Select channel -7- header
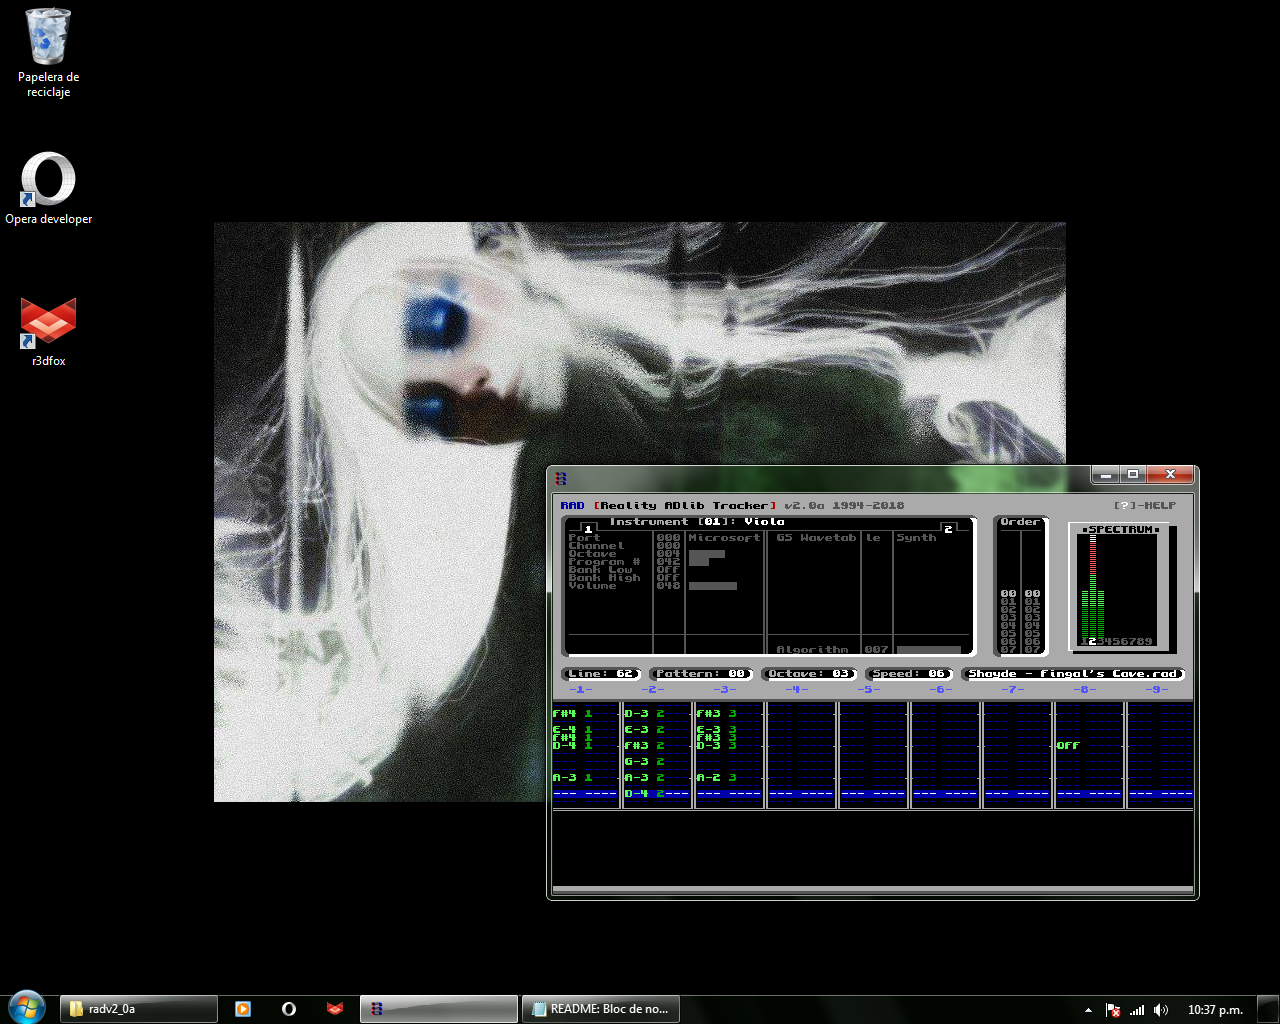Image resolution: width=1280 pixels, height=1024 pixels. [1013, 689]
